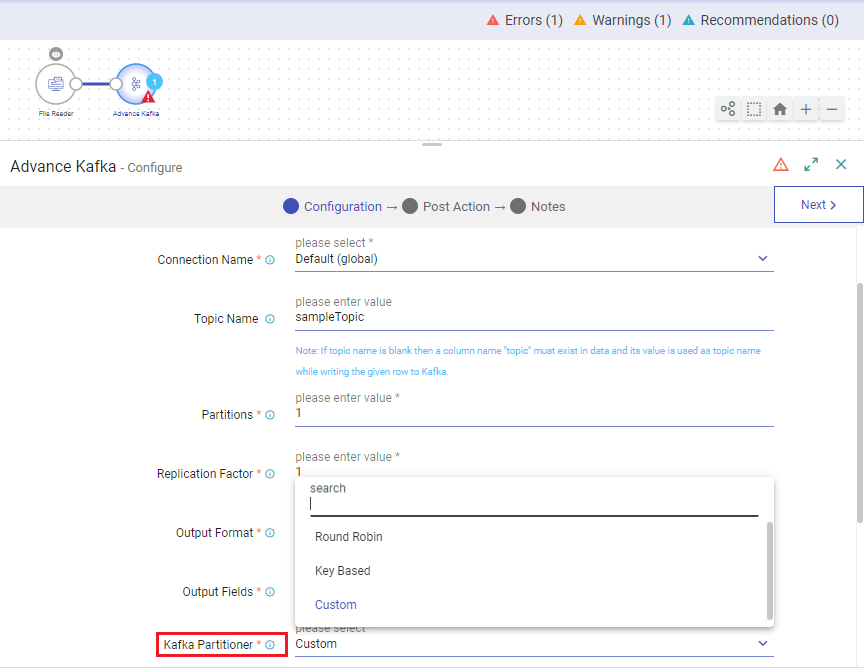Click the Replication Factor info icon
Image resolution: width=864 pixels, height=668 pixels.
270,474
